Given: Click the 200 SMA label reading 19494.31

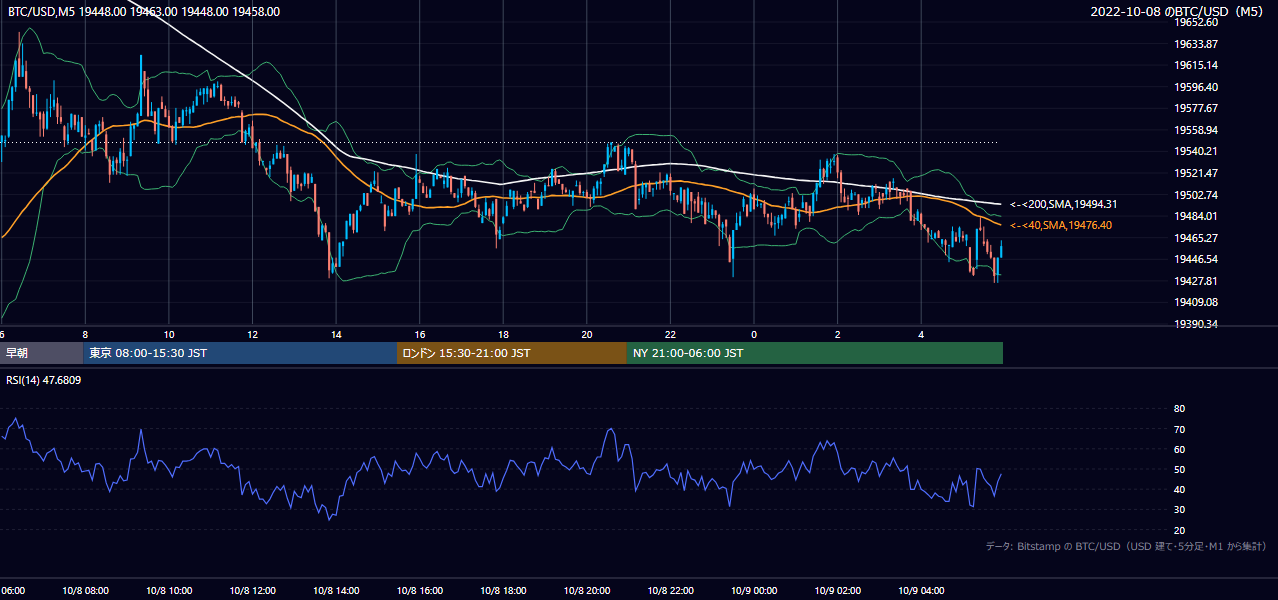Looking at the screenshot, I should [1063, 204].
